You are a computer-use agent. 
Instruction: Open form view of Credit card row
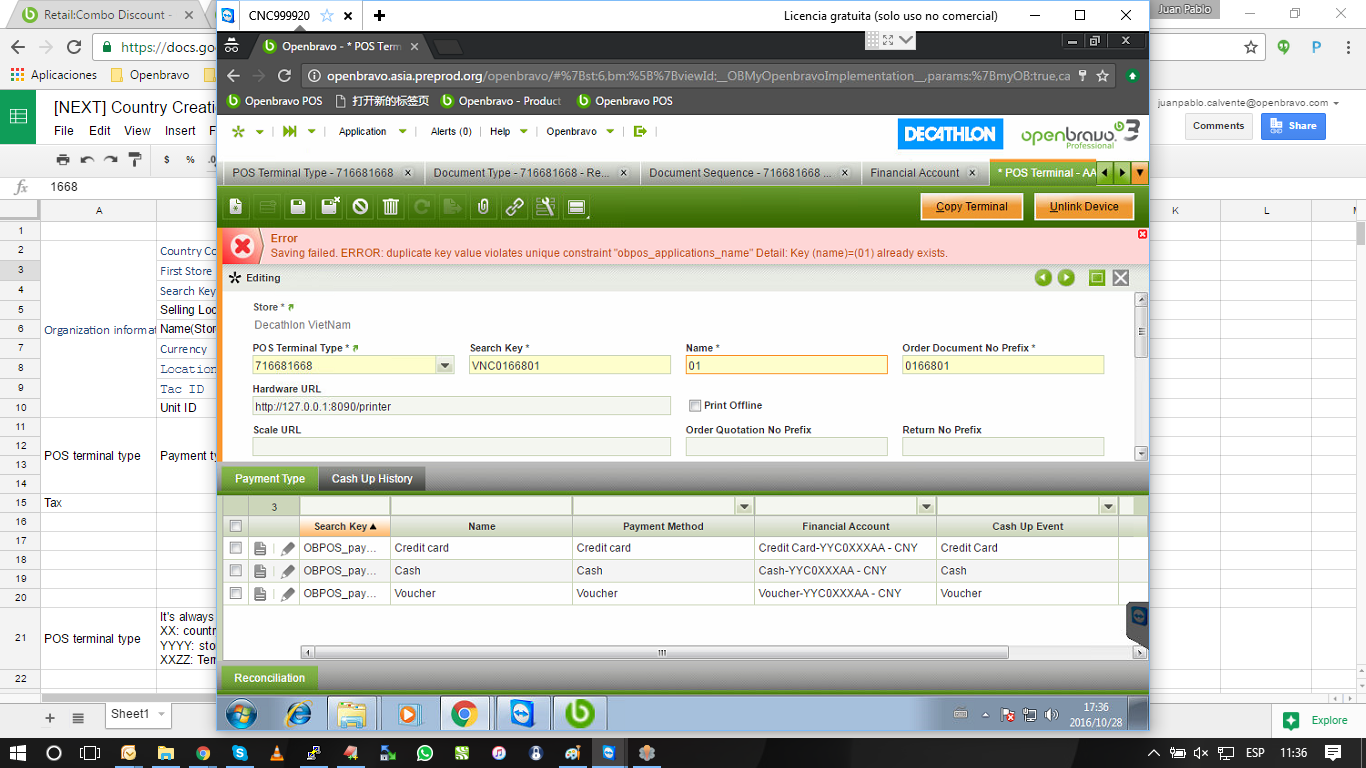260,548
